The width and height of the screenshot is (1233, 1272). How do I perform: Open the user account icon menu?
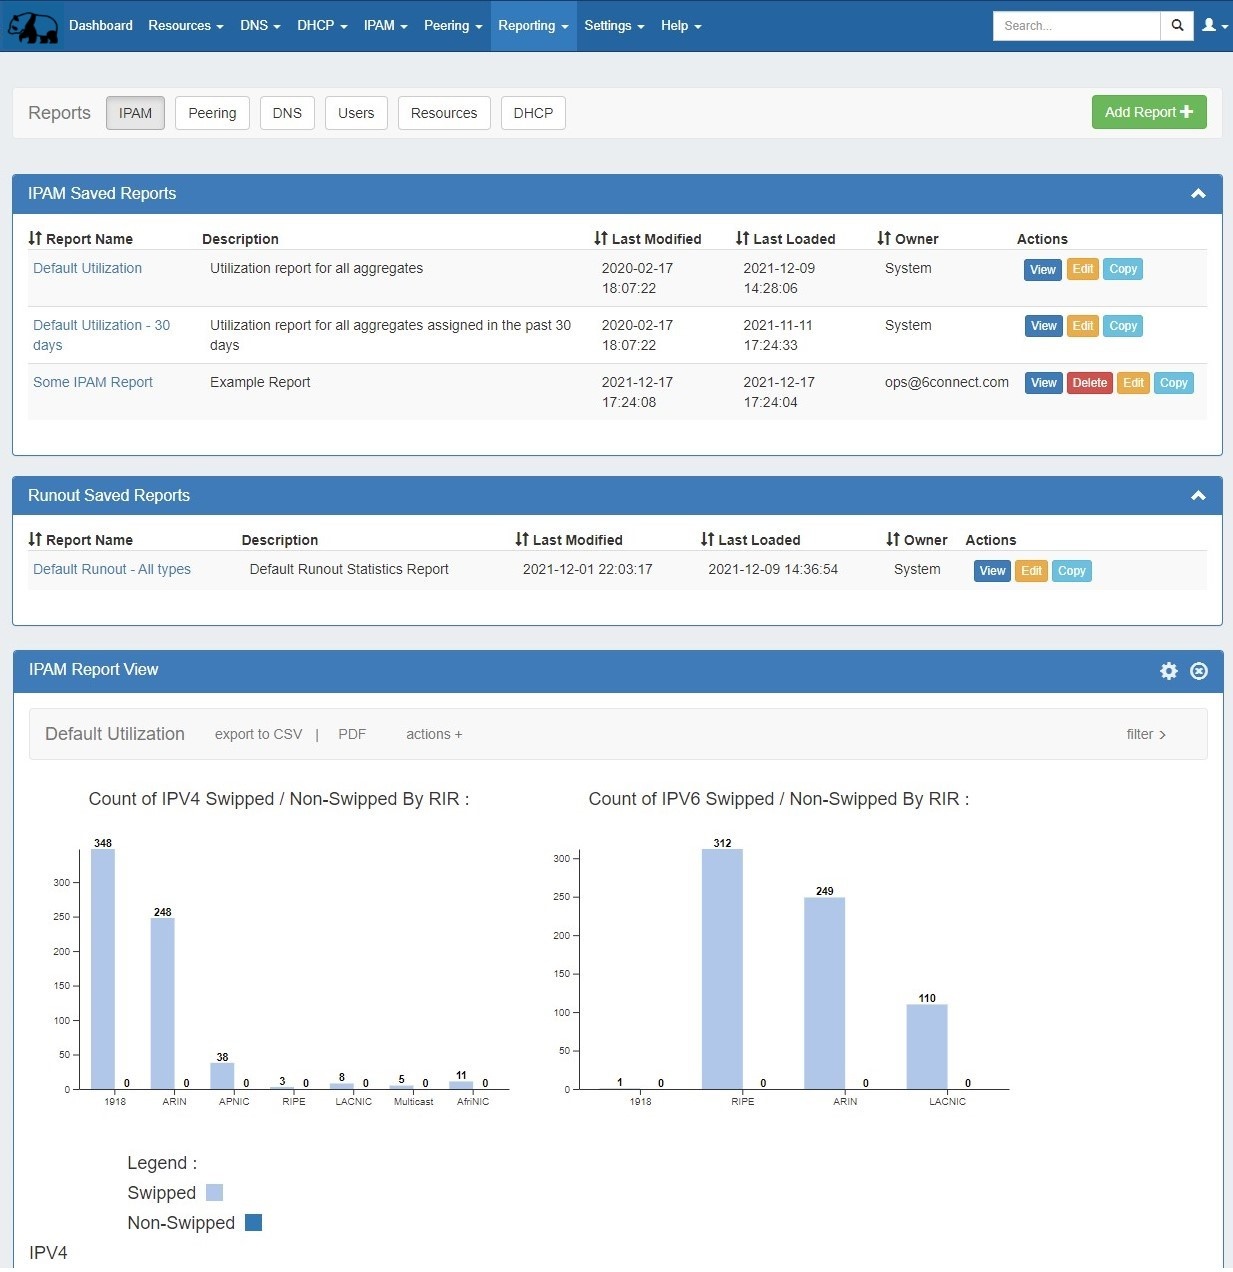coord(1213,26)
